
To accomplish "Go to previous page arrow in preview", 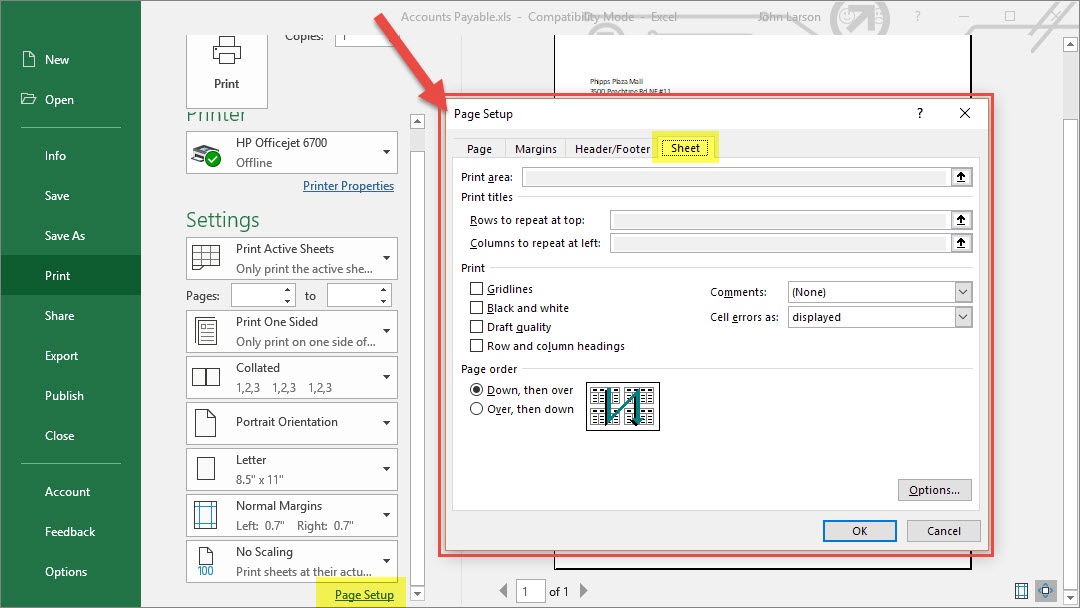I will tap(503, 591).
